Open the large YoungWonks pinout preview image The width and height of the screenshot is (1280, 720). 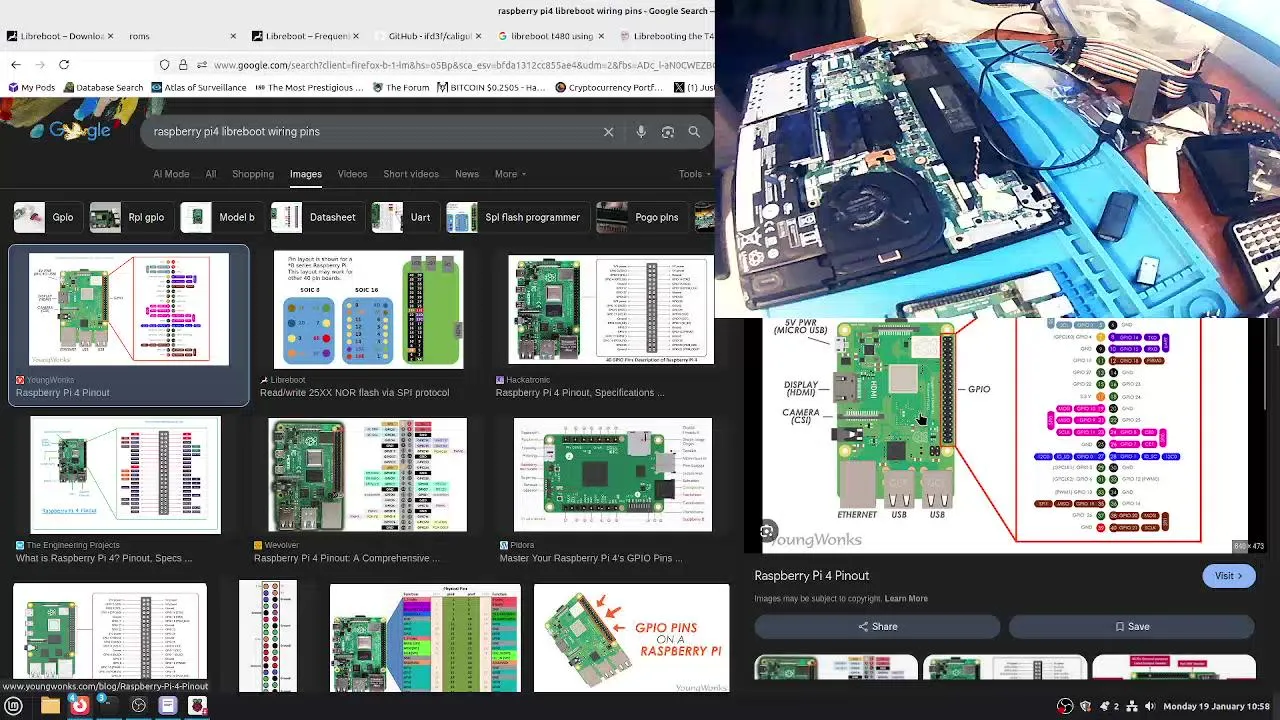[x=1005, y=435]
